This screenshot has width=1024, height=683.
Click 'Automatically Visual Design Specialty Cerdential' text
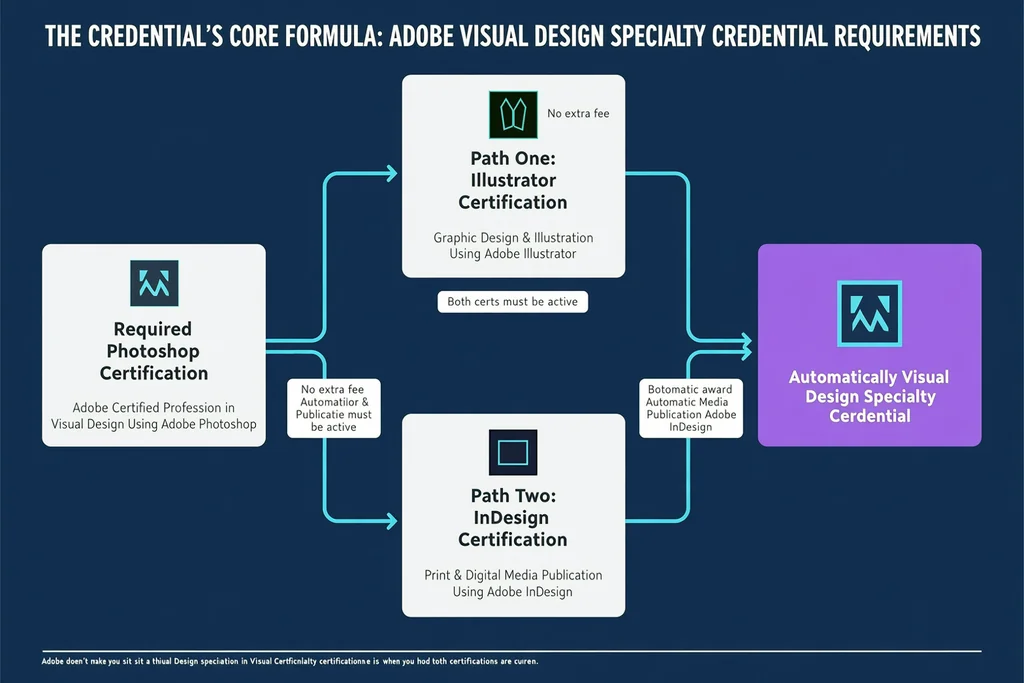click(869, 396)
